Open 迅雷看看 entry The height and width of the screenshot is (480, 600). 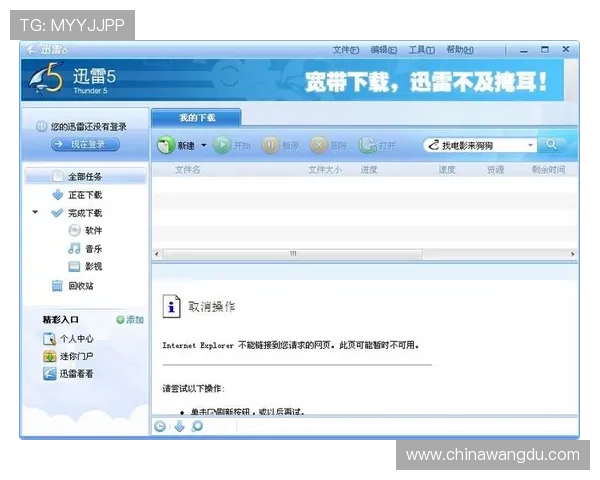pos(68,374)
